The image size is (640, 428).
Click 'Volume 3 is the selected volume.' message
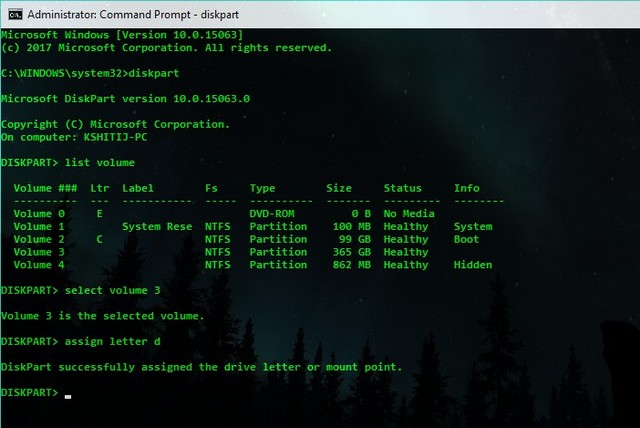(102, 316)
